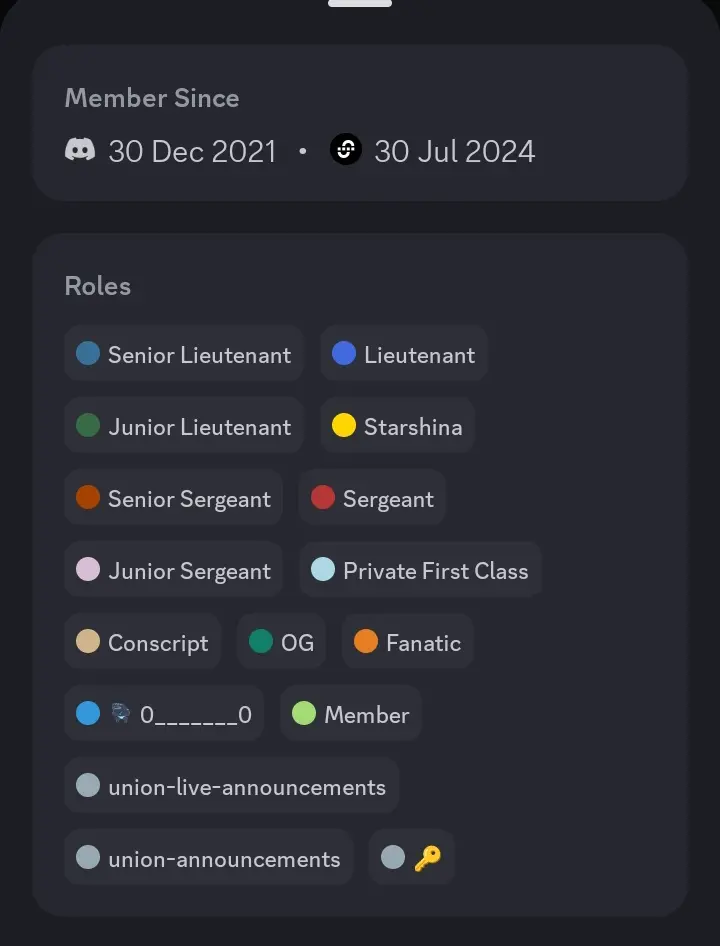The width and height of the screenshot is (720, 946).
Task: Click the green dot on OG role
Action: (261, 642)
